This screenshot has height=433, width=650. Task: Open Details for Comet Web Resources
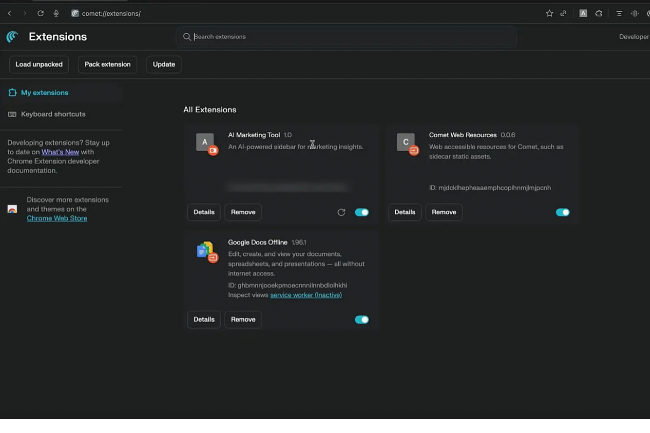[404, 212]
